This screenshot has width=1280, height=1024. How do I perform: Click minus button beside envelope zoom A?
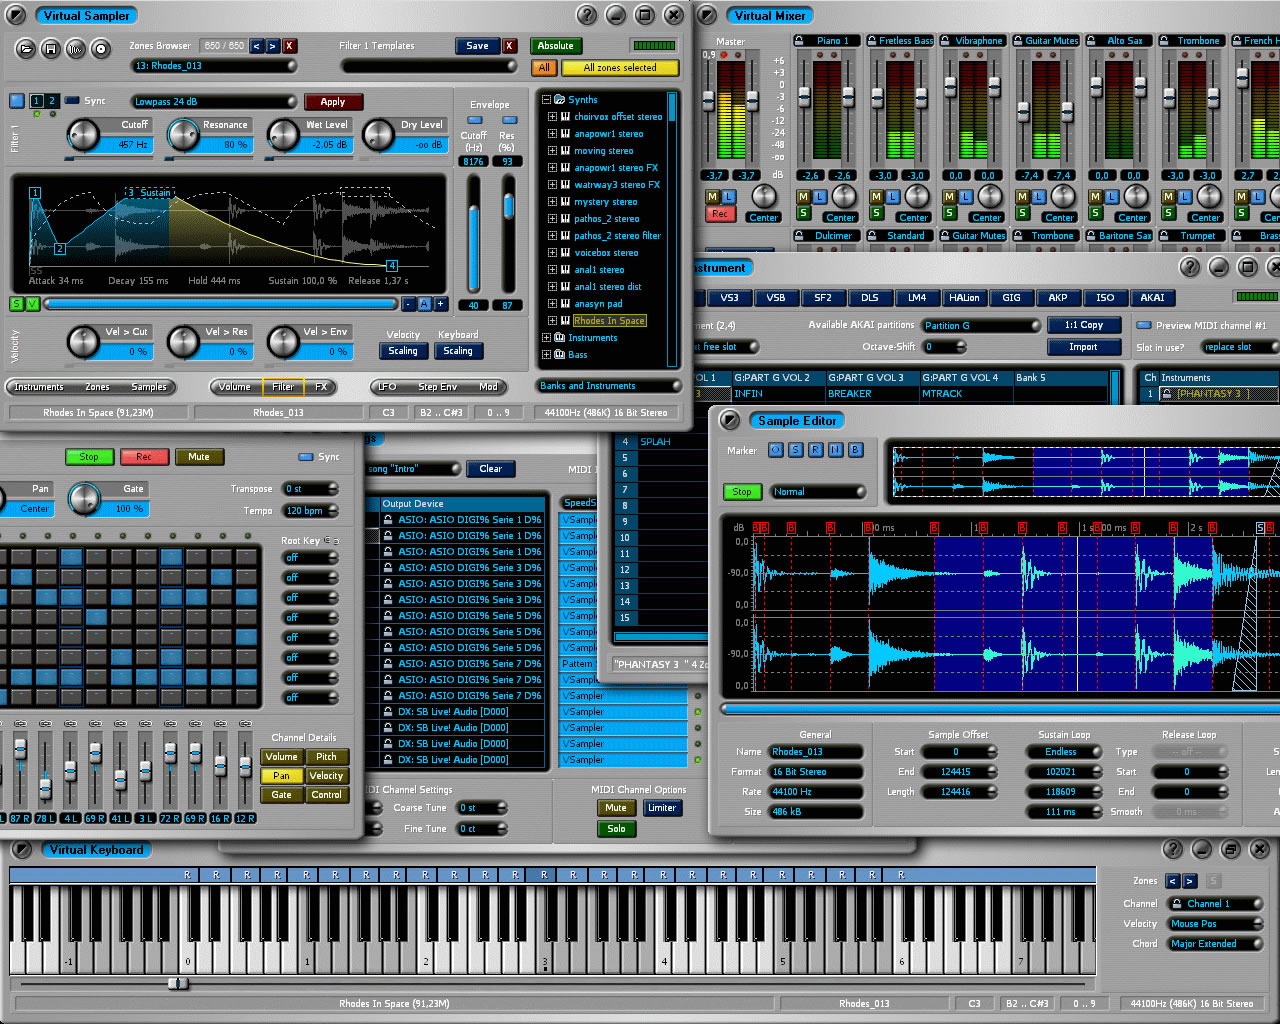tap(410, 304)
